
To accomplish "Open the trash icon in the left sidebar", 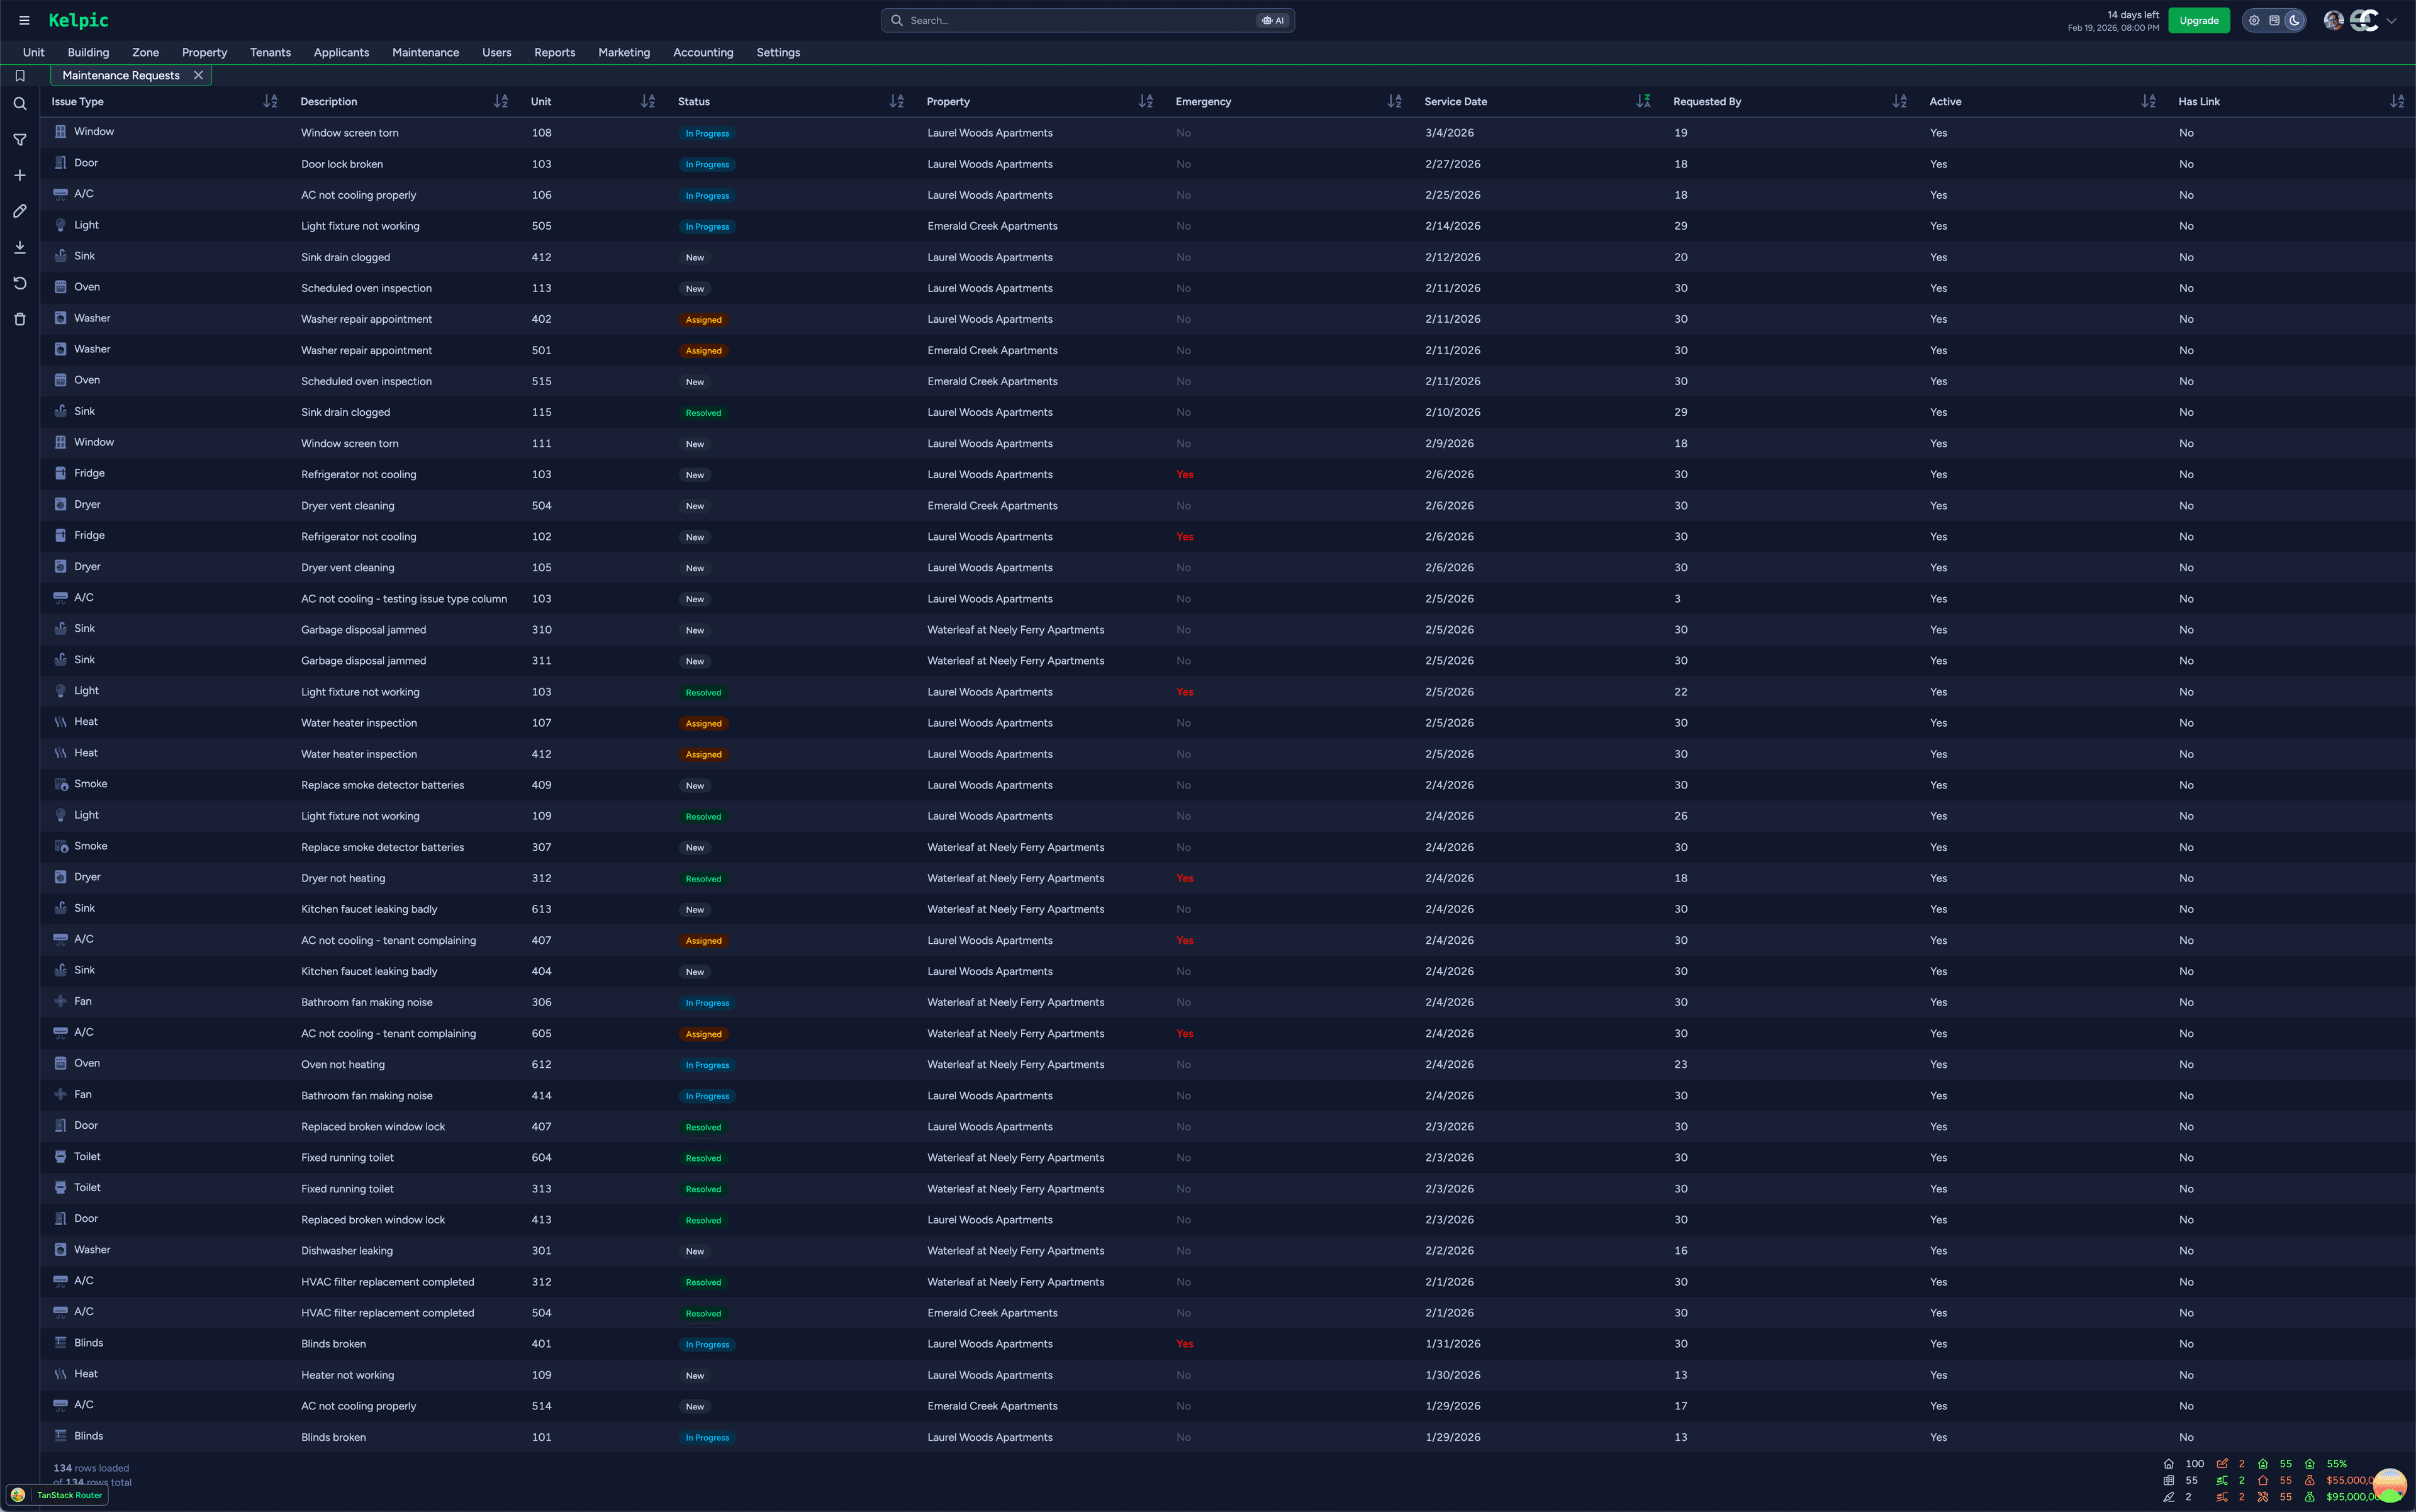I will 19,318.
